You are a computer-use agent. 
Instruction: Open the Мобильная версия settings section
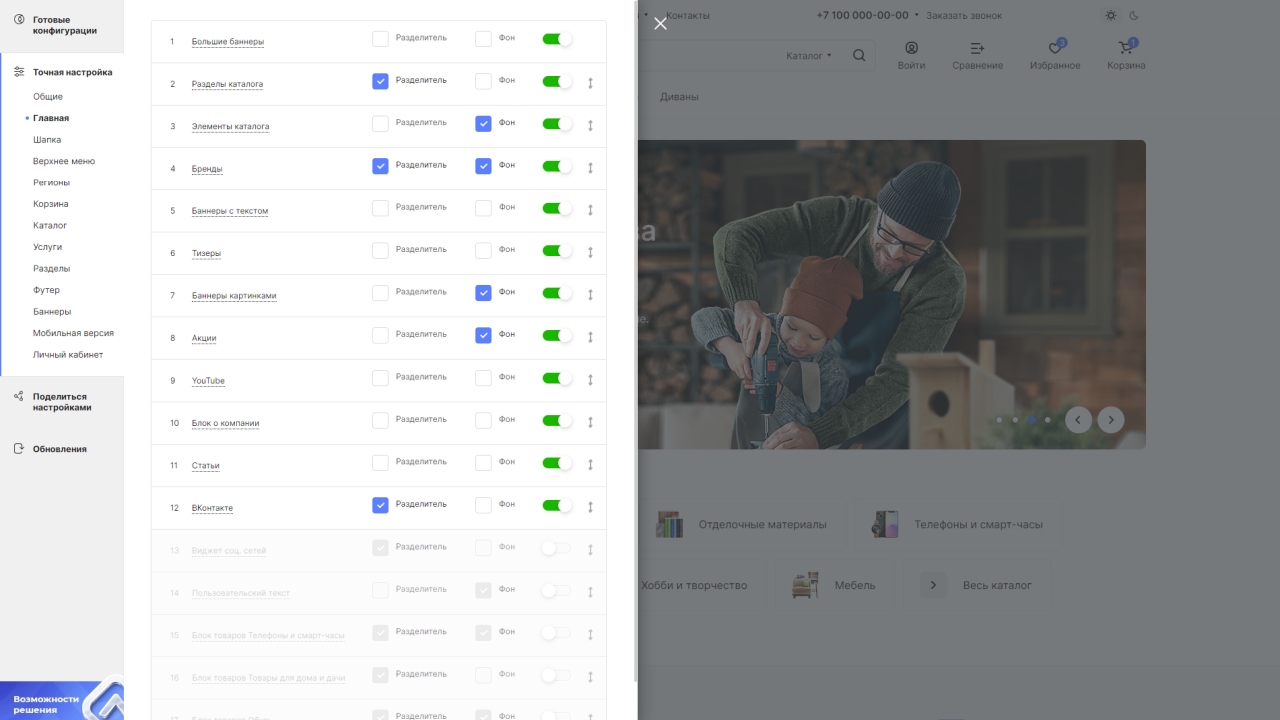click(73, 333)
